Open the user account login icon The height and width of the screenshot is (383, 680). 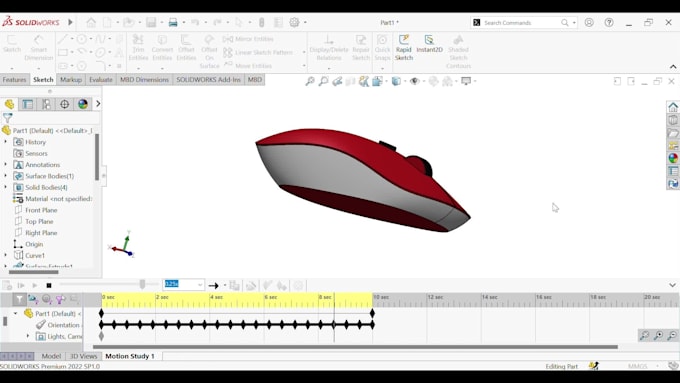[589, 23]
